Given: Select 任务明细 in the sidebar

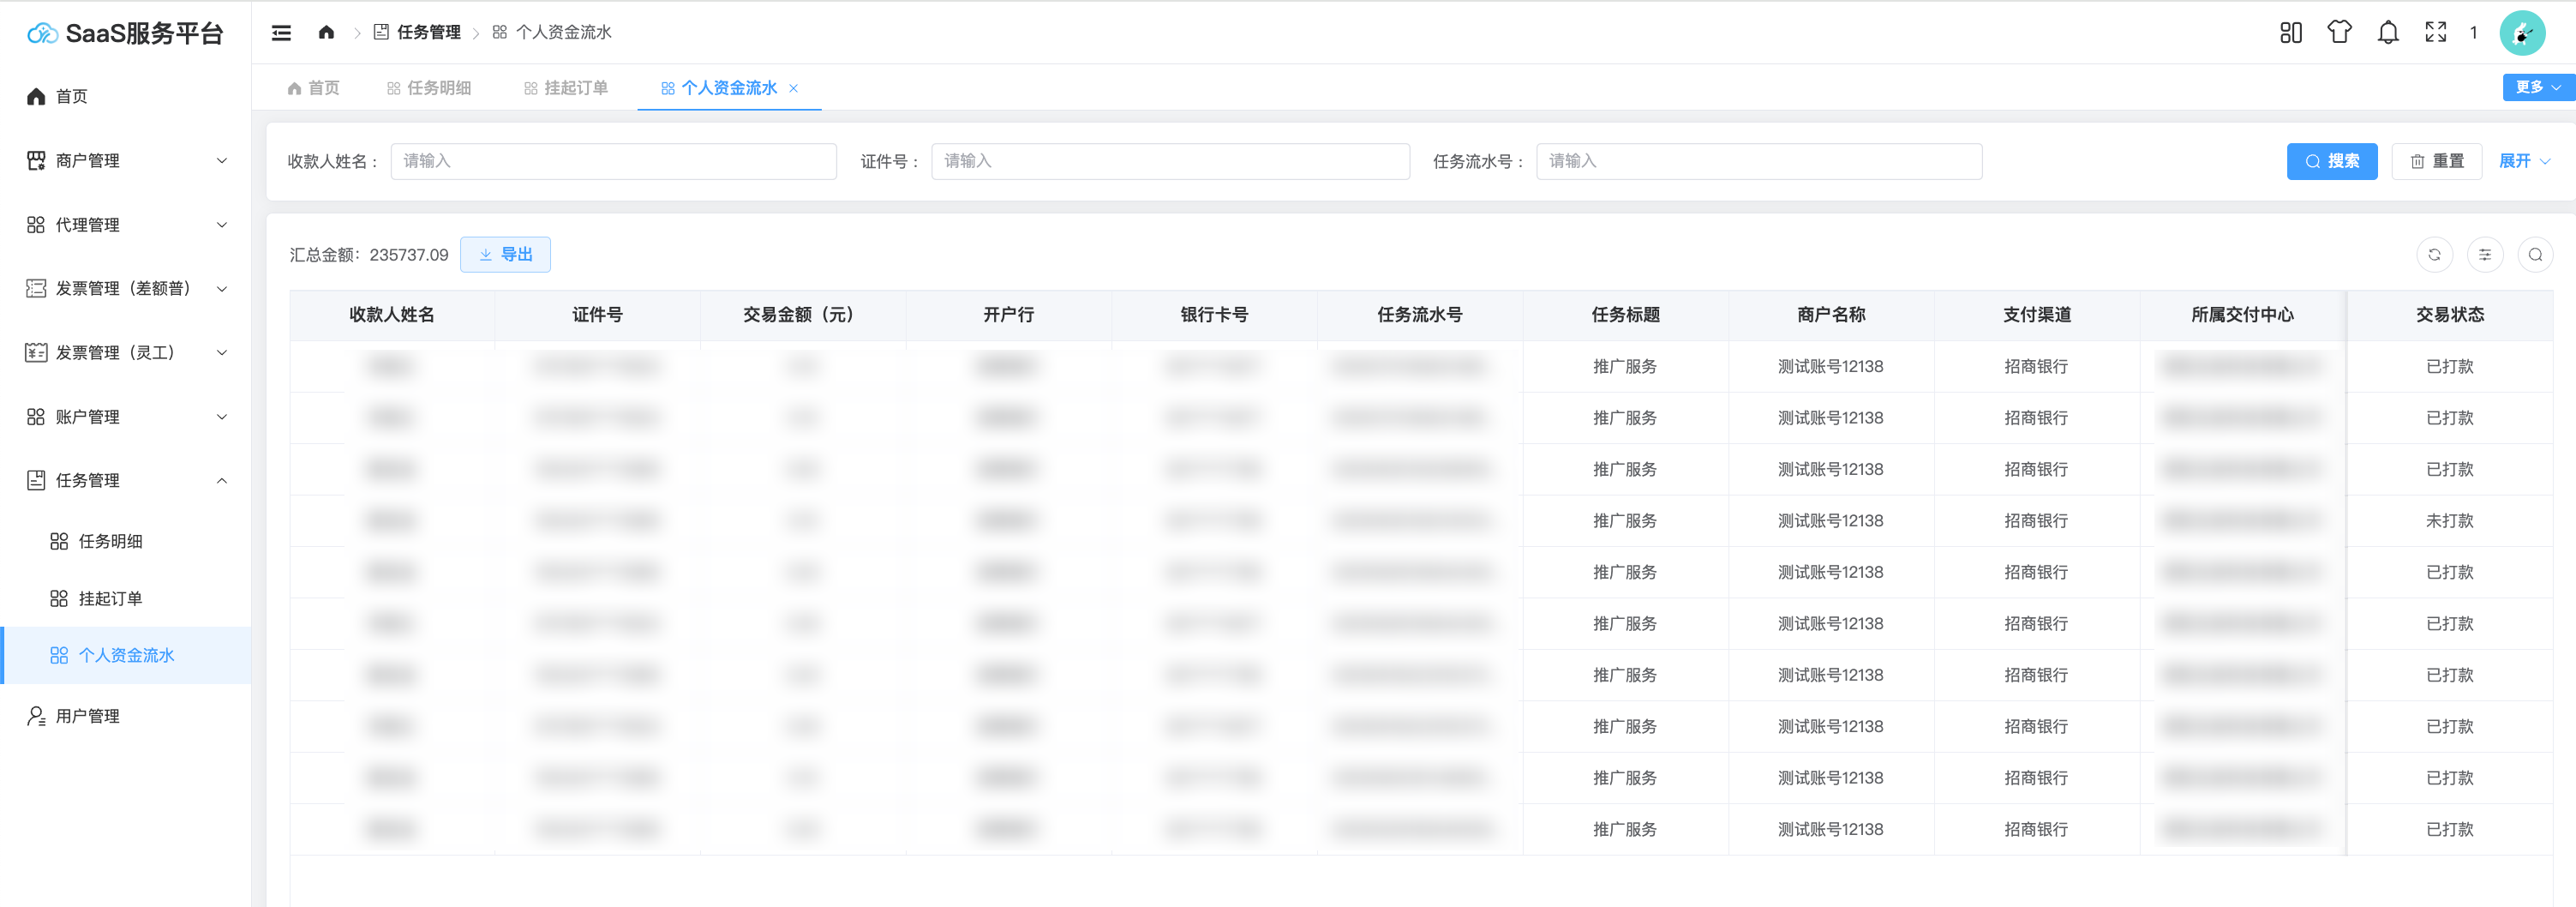Looking at the screenshot, I should 110,542.
